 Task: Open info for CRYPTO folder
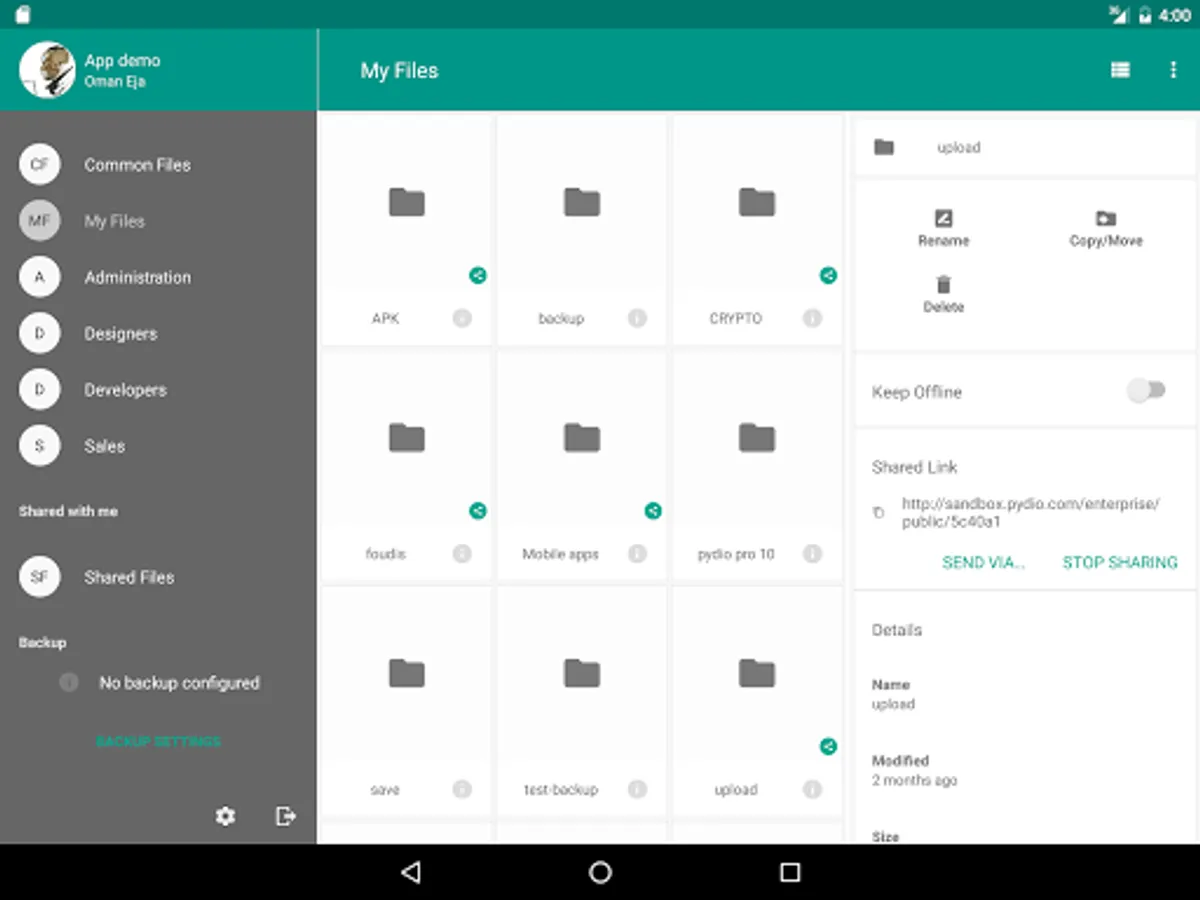click(x=812, y=318)
